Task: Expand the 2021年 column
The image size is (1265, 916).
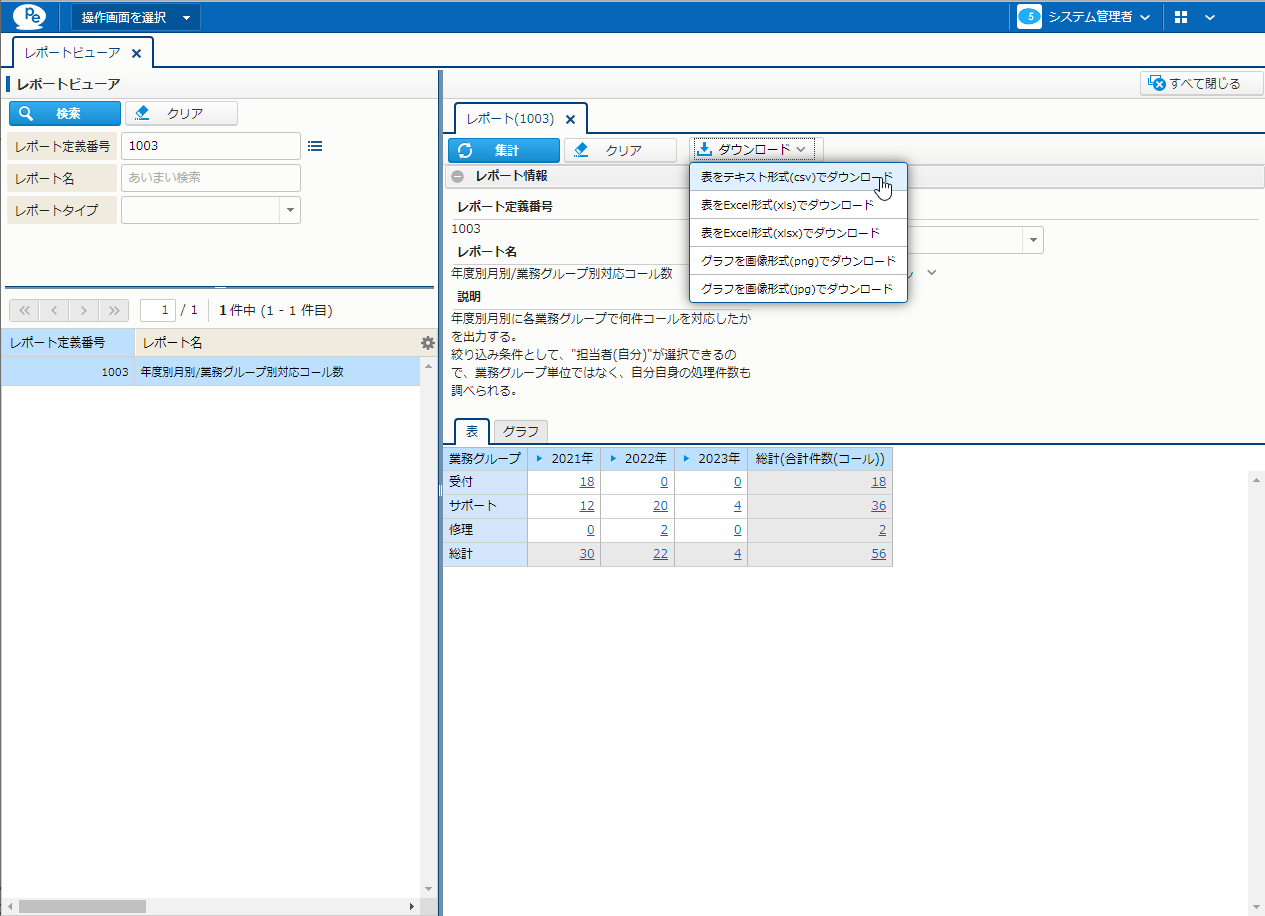Action: tap(539, 459)
